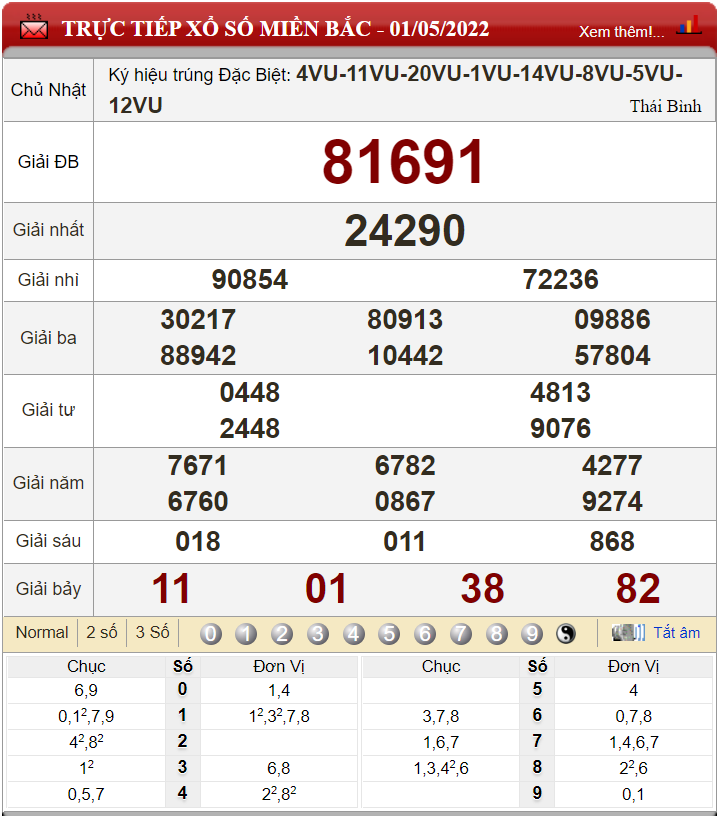721x816 pixels.
Task: Click the Thái Bình province link
Action: pyautogui.click(x=665, y=106)
